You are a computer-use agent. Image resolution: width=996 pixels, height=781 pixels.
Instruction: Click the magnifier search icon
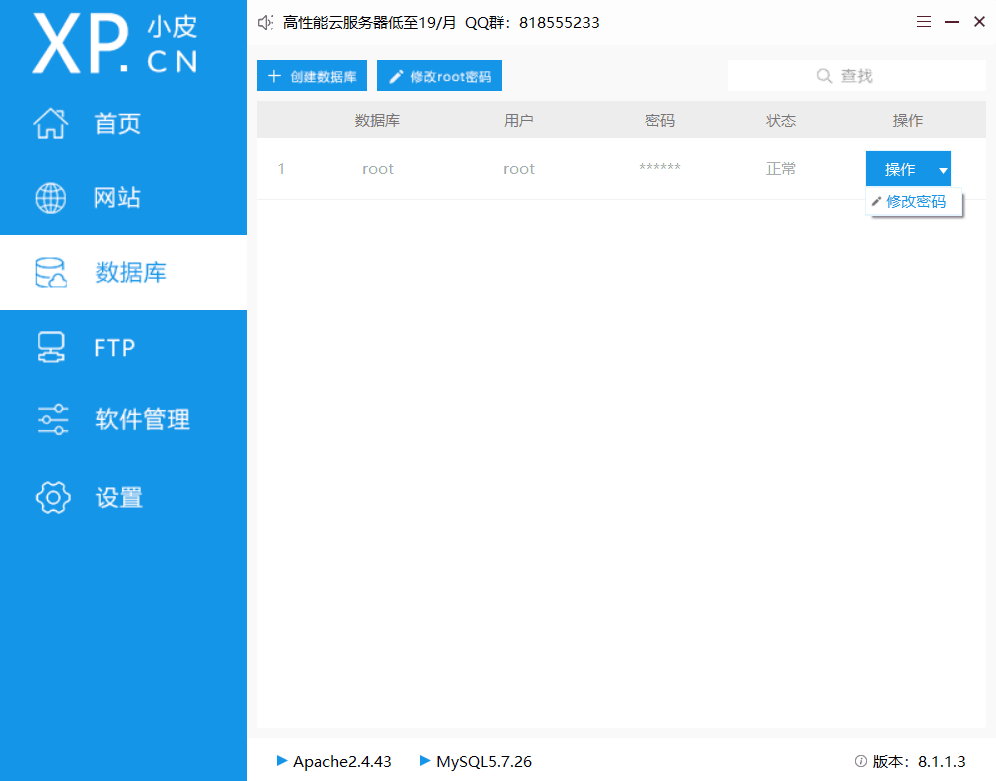pyautogui.click(x=824, y=76)
